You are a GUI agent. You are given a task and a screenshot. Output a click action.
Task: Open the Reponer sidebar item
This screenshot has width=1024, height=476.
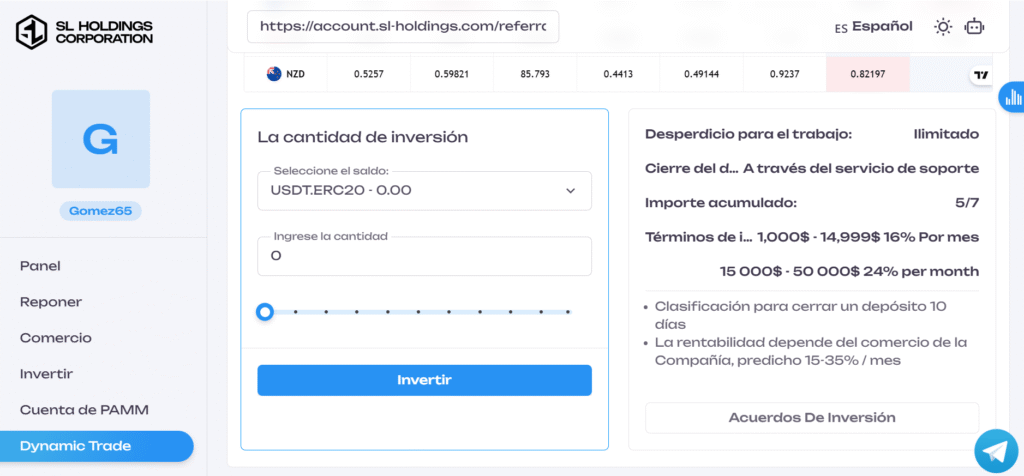click(51, 302)
